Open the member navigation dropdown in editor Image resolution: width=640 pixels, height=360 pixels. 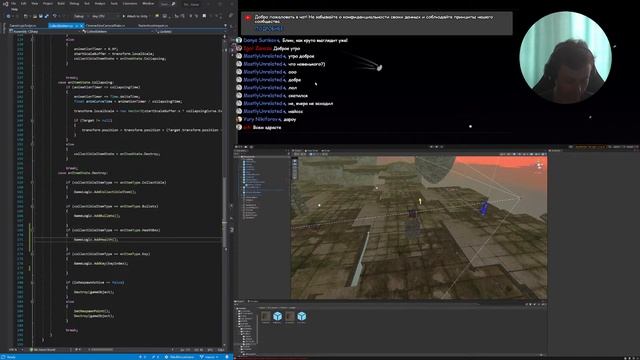click(x=190, y=31)
